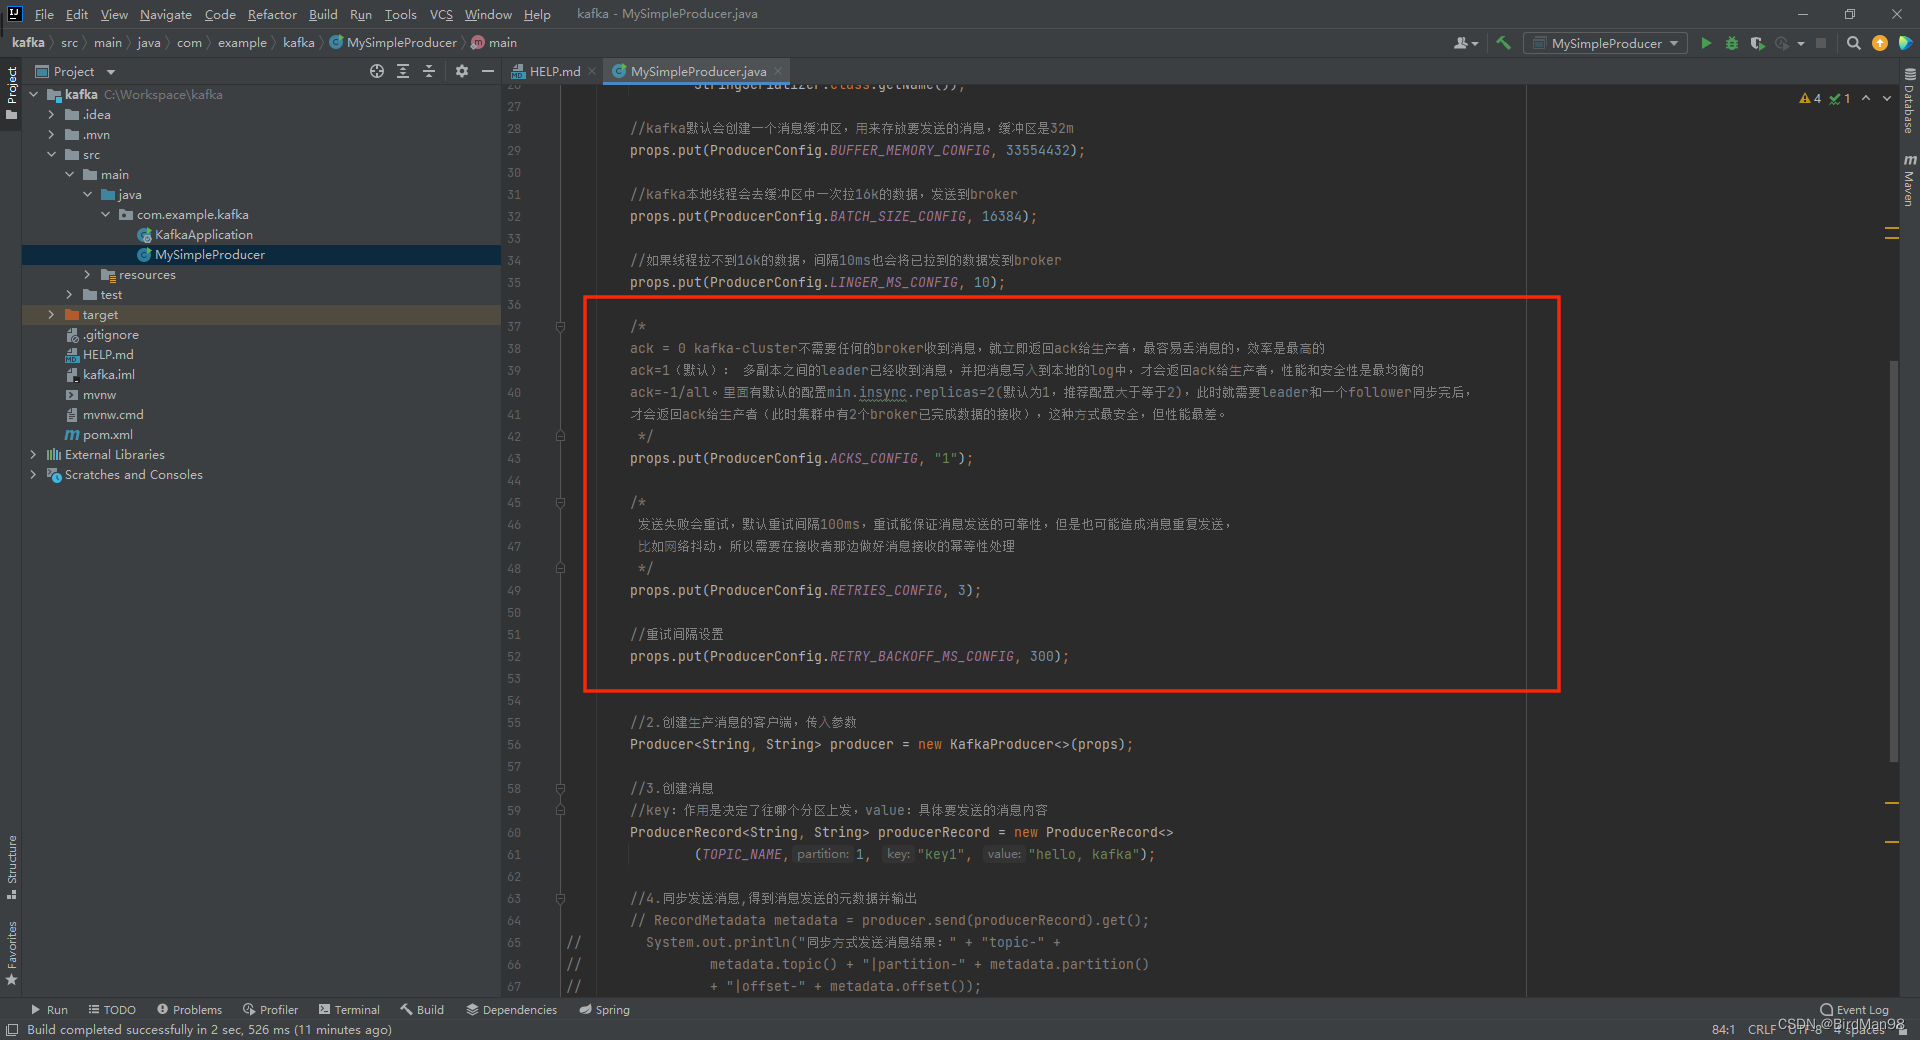Click line separator CRLF in status bar
Screen dimensions: 1921x1040
coord(1761,1029)
